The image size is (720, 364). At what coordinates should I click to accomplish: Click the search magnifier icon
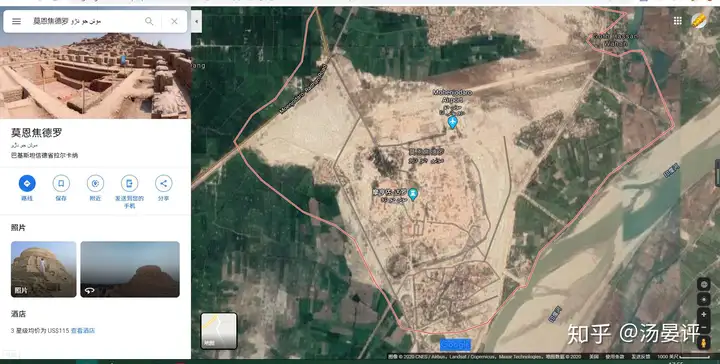point(149,21)
